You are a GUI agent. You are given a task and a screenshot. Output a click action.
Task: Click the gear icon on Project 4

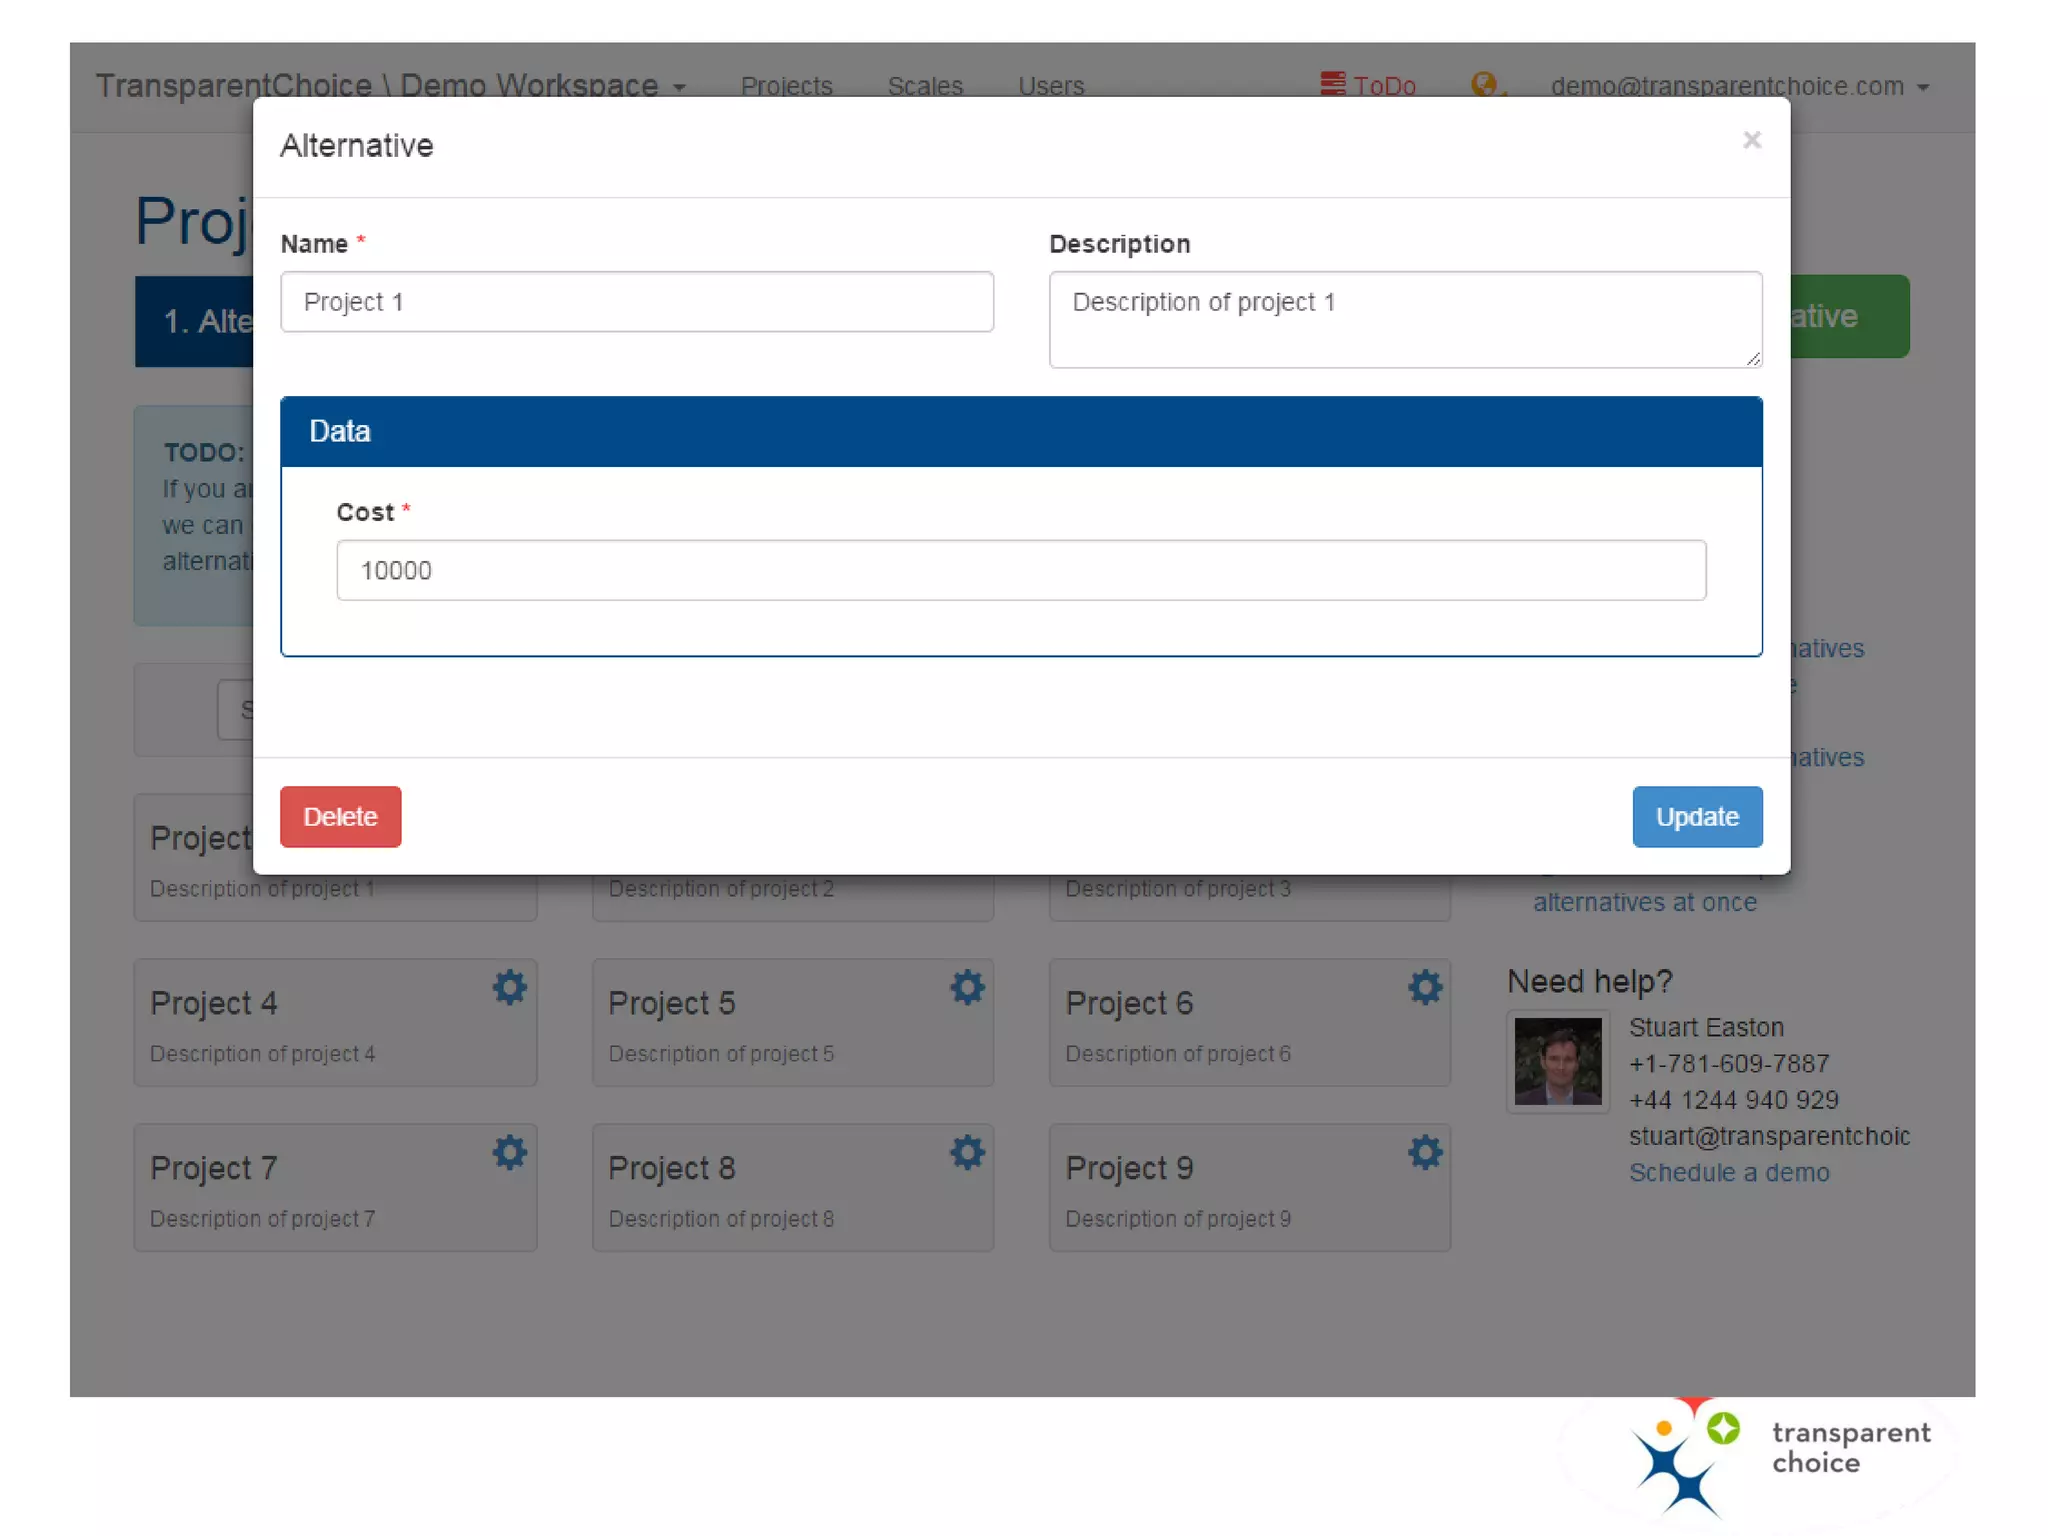click(x=509, y=988)
